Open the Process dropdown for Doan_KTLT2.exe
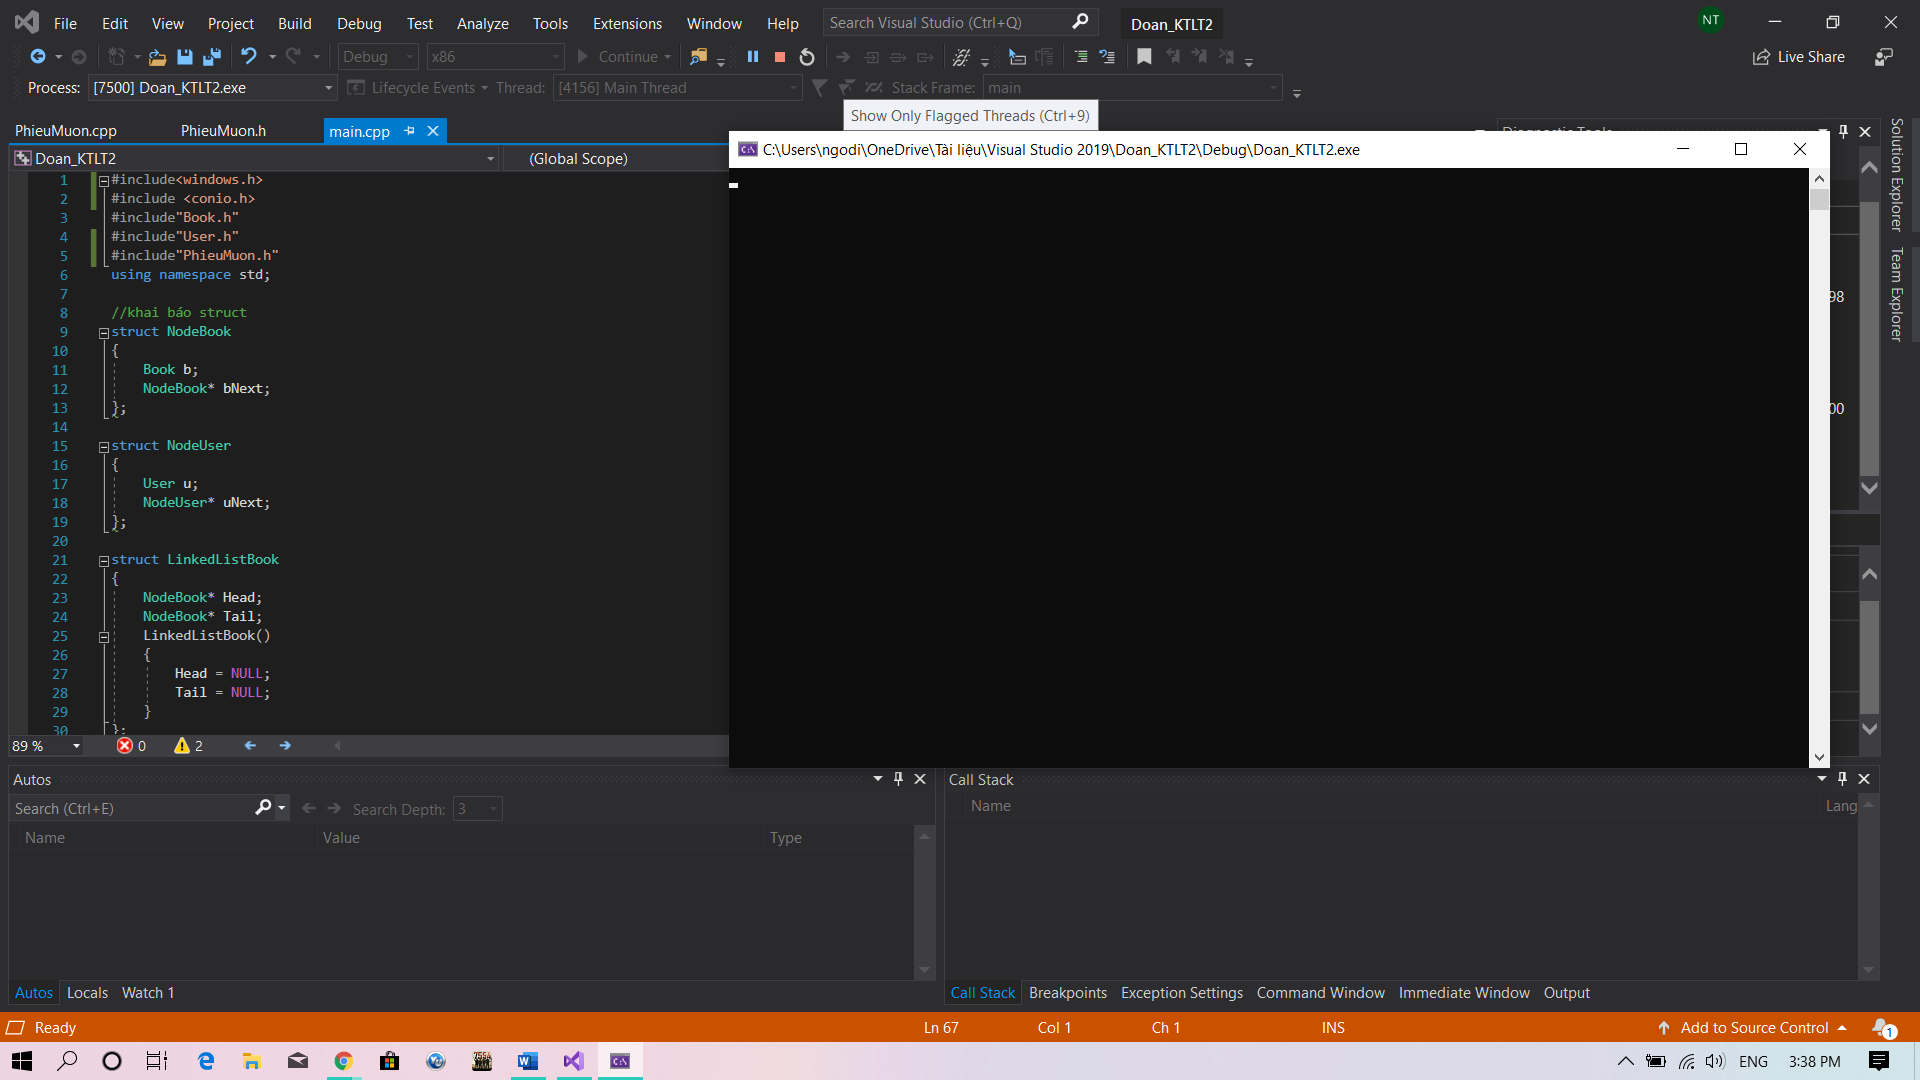The height and width of the screenshot is (1080, 1920). coord(327,88)
